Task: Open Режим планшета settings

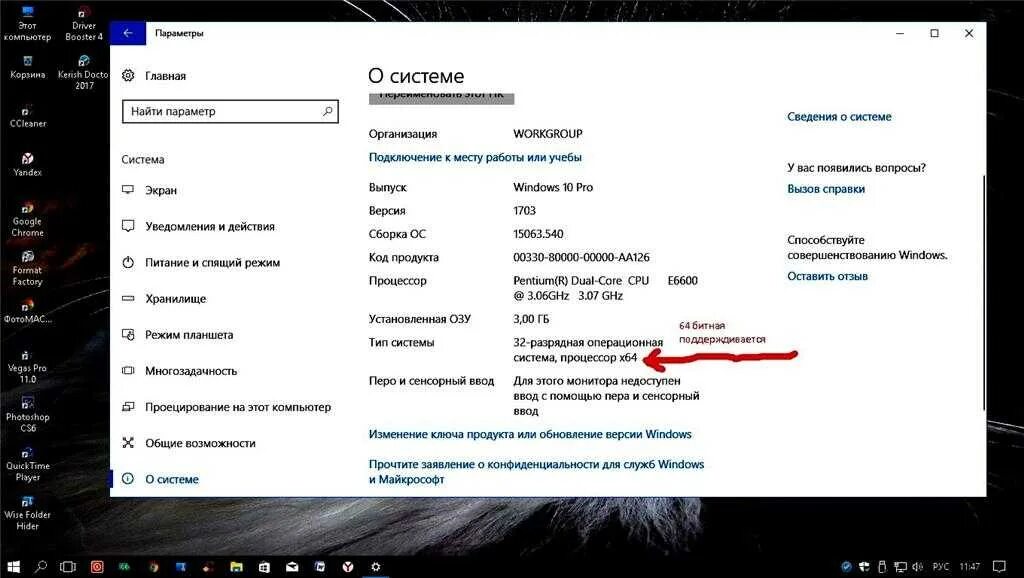Action: 189,335
